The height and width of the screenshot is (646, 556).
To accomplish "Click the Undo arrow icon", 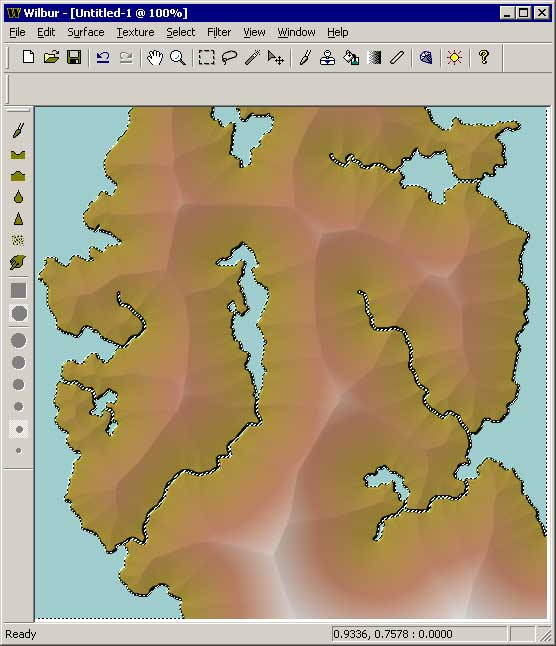I will tap(103, 57).
